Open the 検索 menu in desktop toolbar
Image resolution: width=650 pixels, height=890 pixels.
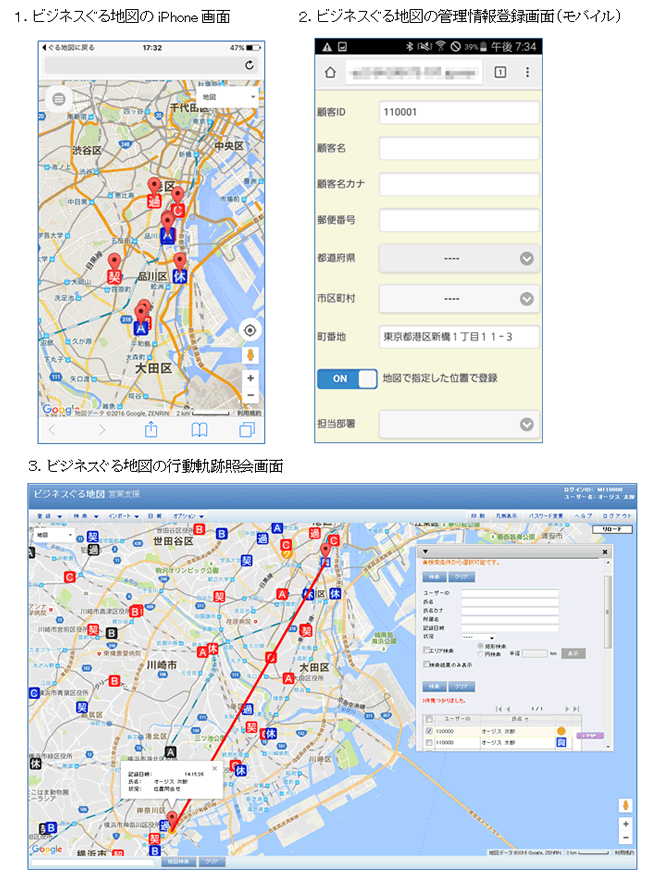tap(86, 516)
